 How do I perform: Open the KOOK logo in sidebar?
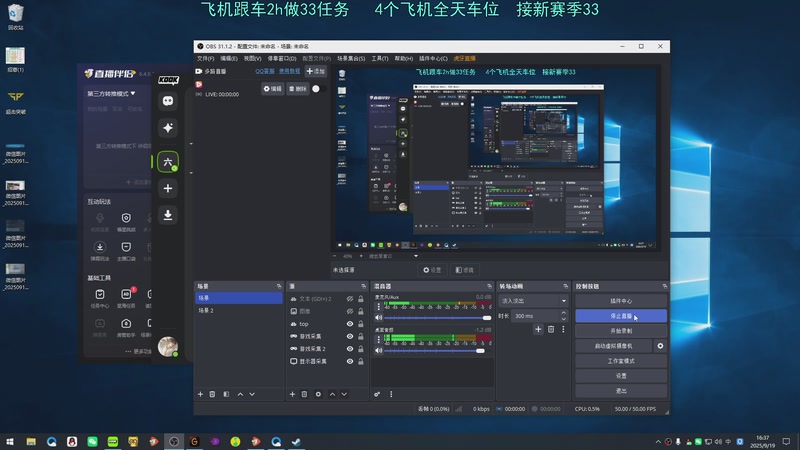click(x=168, y=80)
